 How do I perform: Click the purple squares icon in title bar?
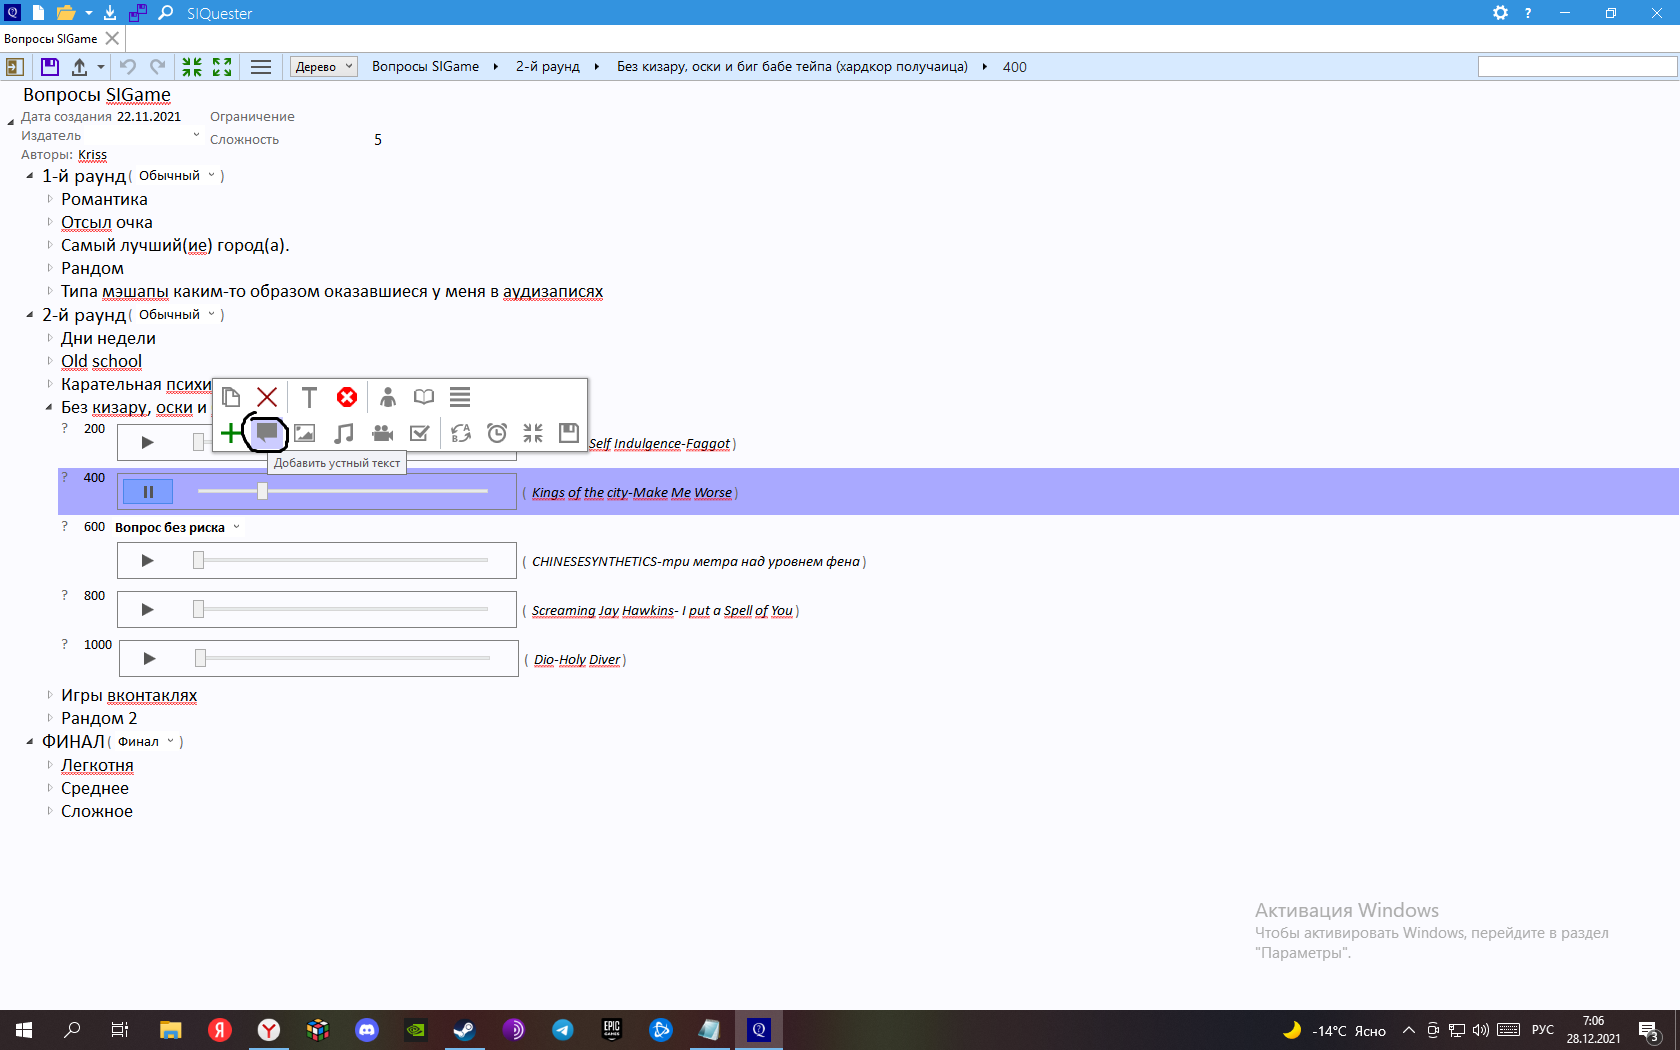[138, 13]
